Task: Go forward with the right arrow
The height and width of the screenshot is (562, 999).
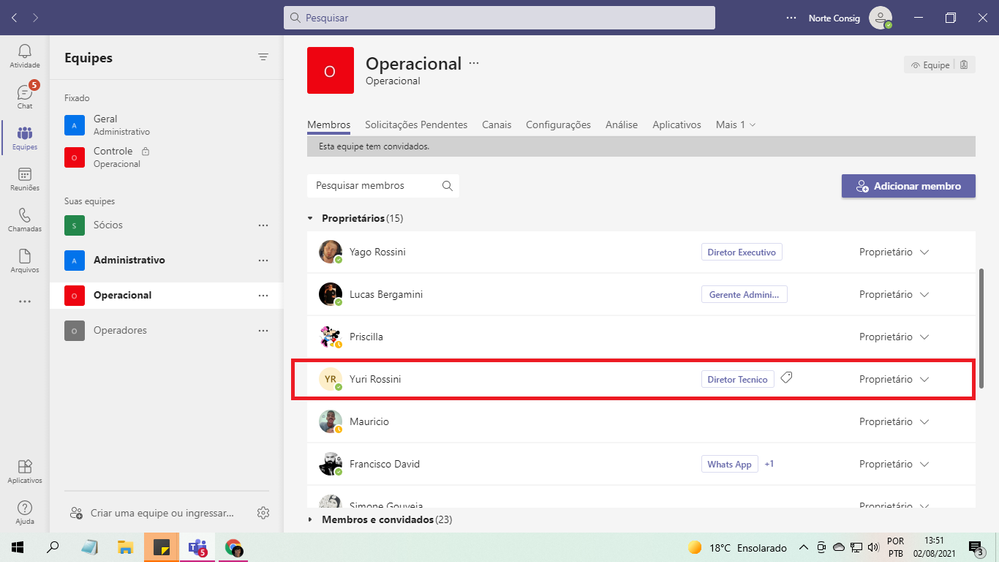Action: (35, 18)
